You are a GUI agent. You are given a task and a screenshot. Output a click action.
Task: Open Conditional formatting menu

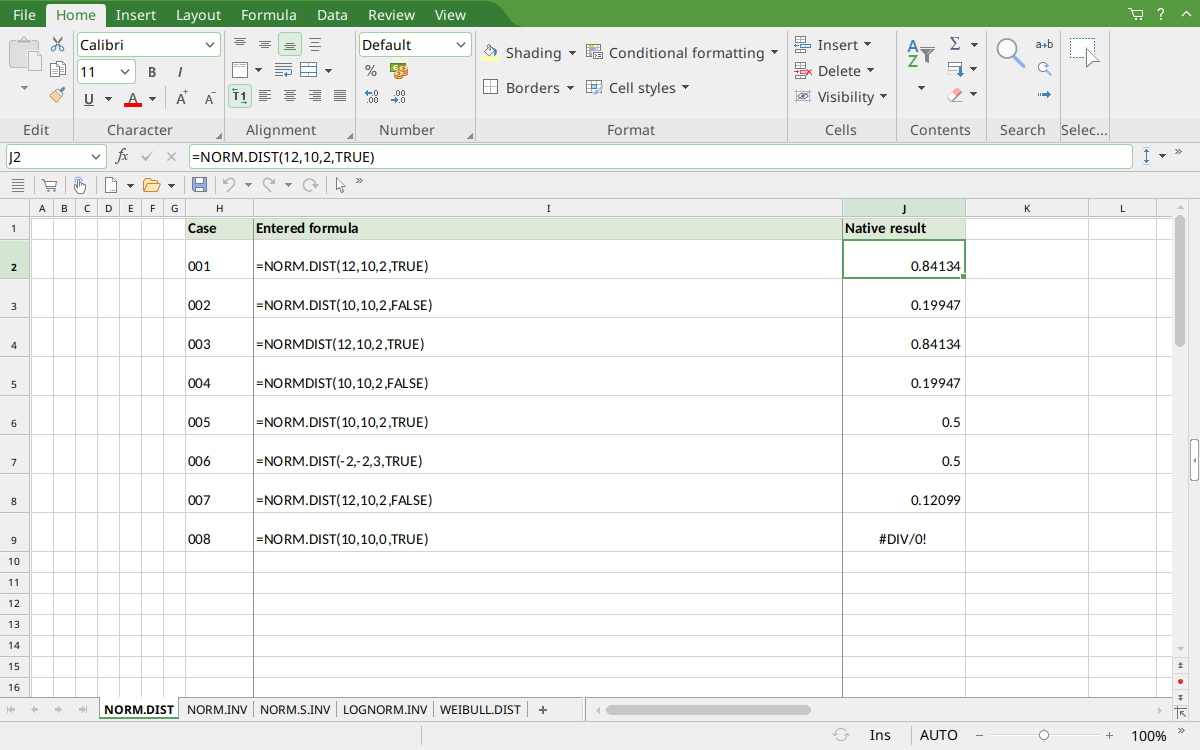point(682,53)
